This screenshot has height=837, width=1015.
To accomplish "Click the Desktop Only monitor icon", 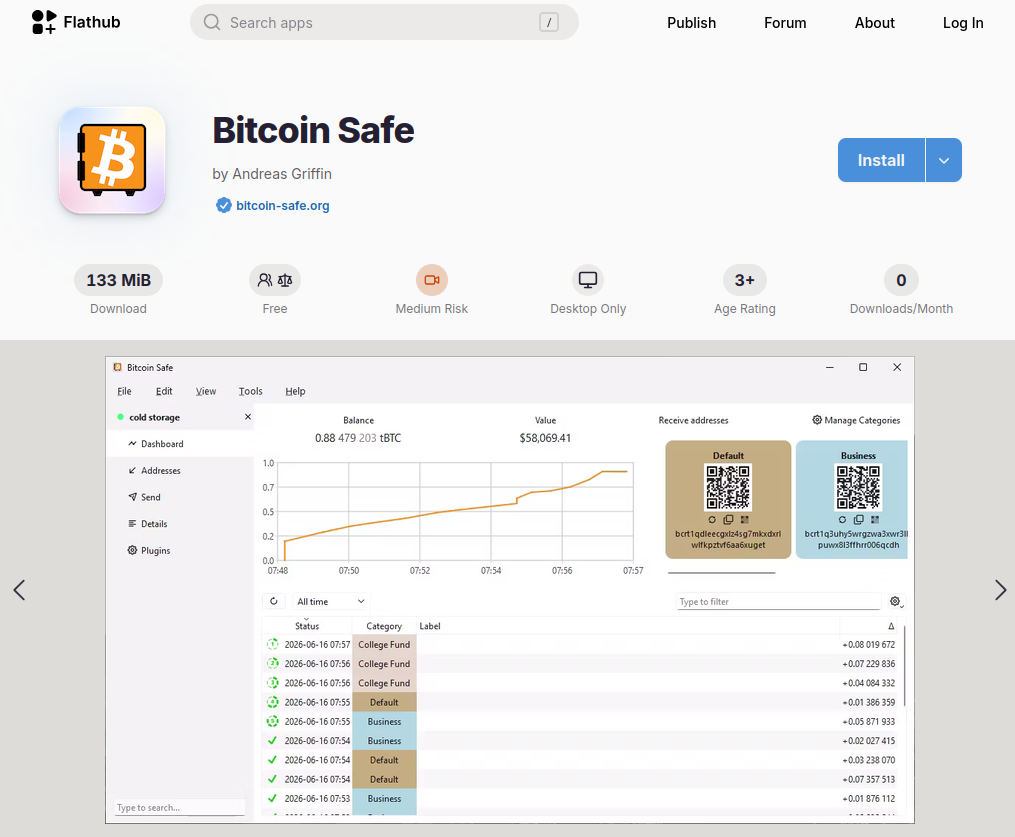I will [588, 280].
